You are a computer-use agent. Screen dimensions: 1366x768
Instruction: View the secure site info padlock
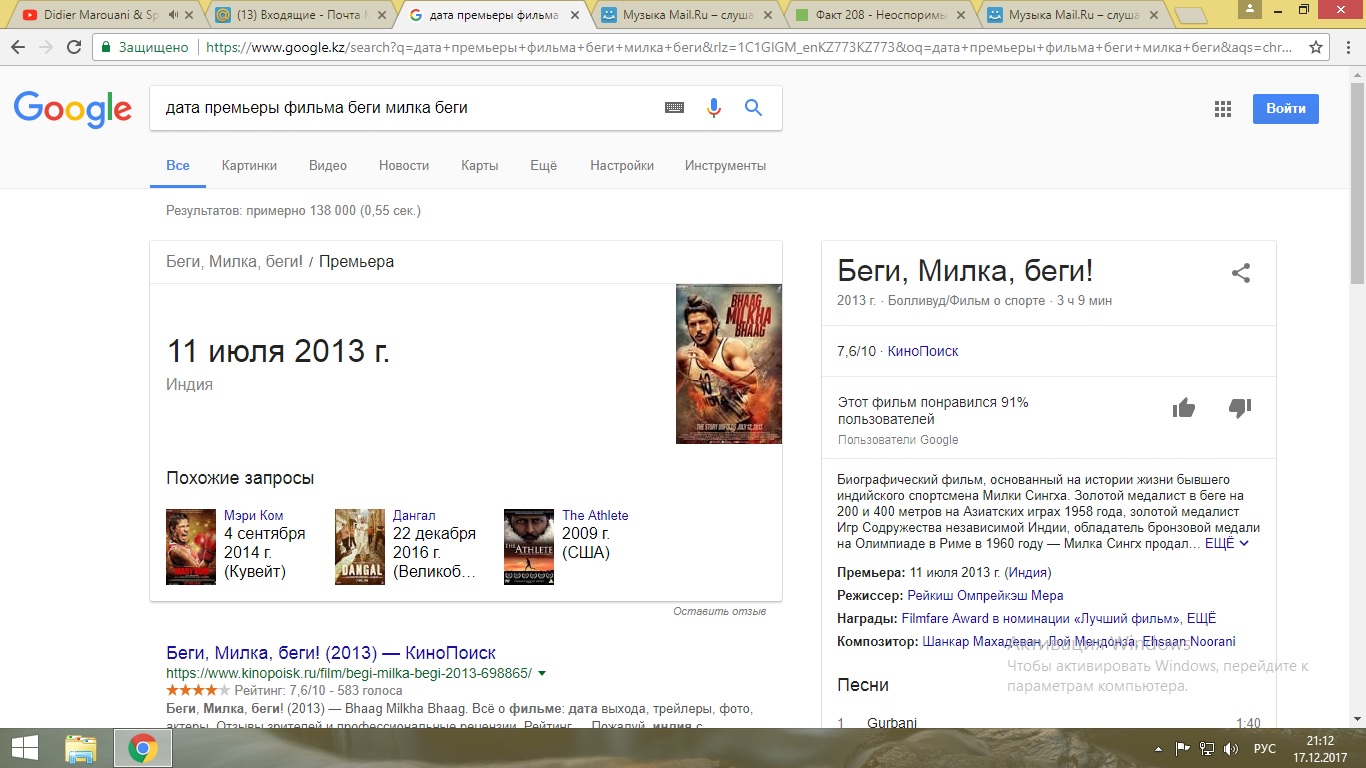pos(107,47)
